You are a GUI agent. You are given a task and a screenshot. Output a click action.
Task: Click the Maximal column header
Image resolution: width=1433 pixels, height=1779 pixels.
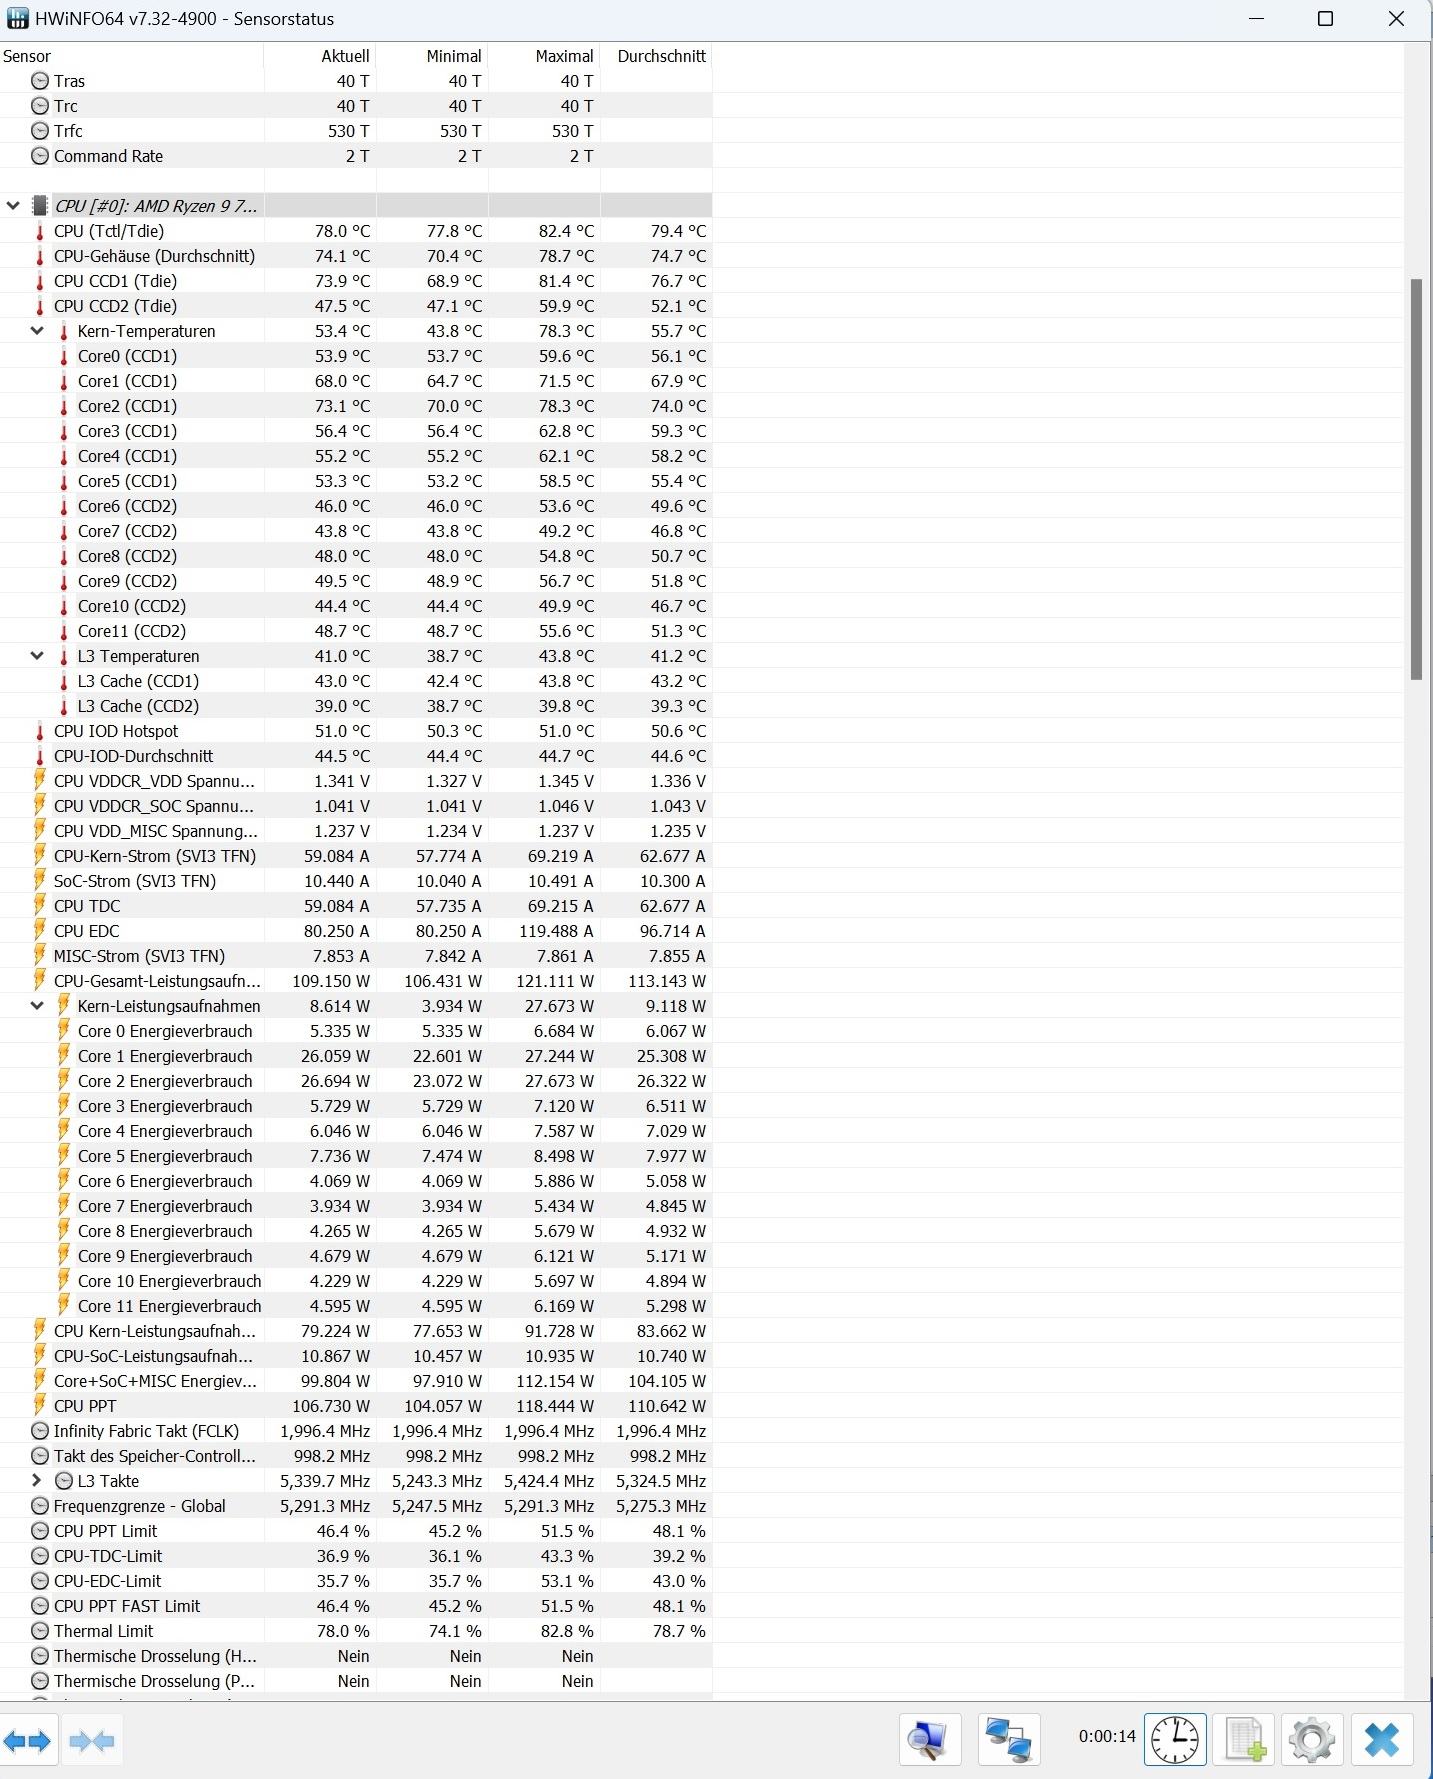click(x=544, y=56)
